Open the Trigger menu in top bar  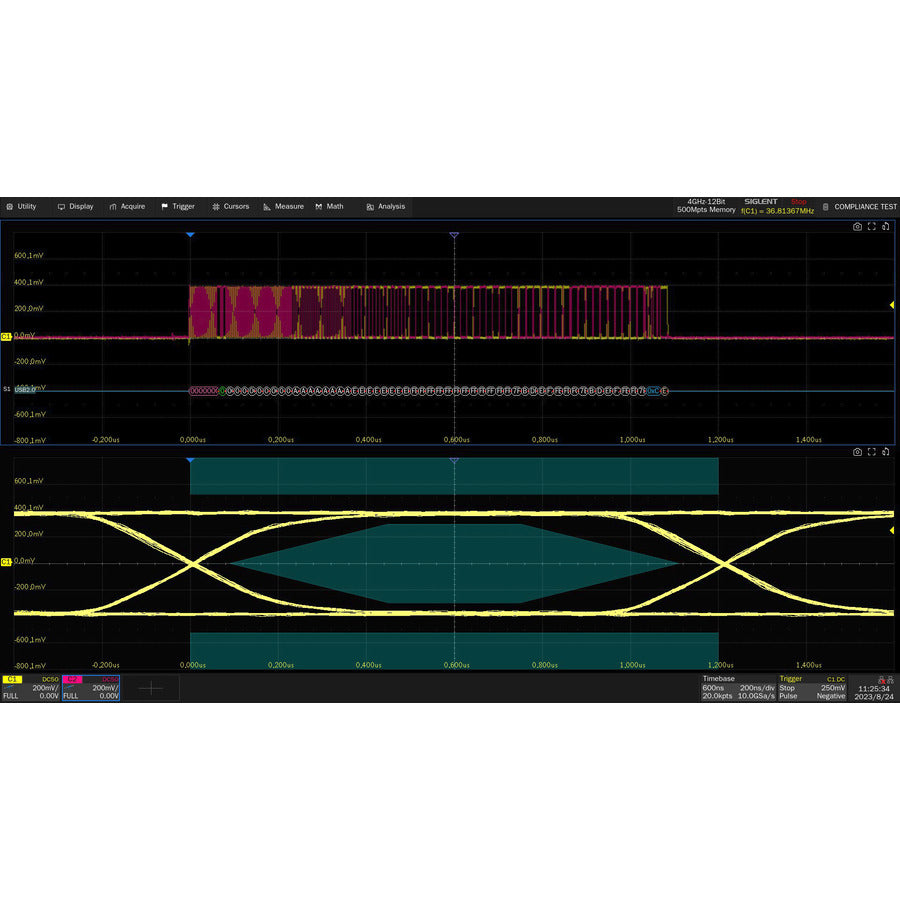pyautogui.click(x=178, y=207)
